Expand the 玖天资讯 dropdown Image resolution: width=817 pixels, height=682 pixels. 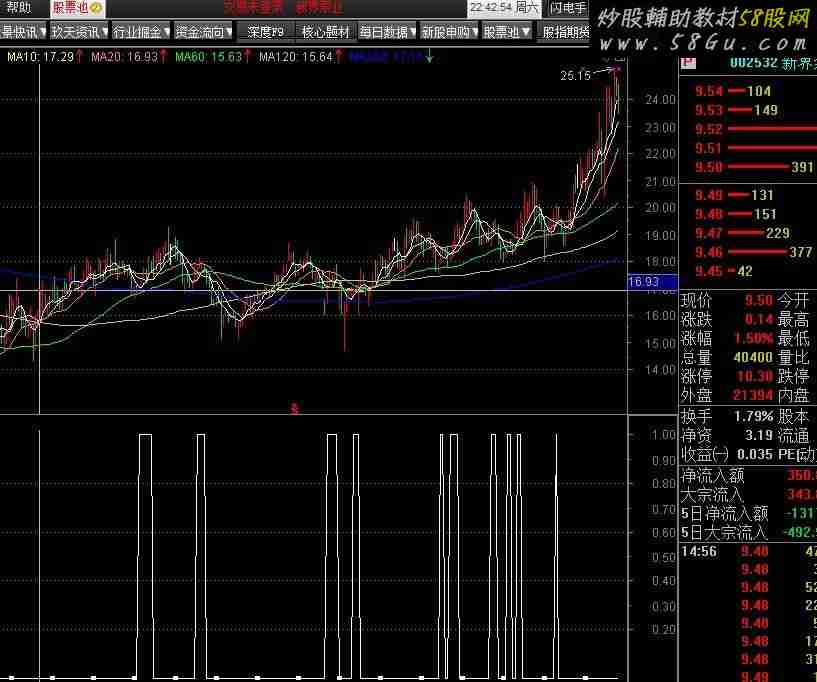pos(79,32)
